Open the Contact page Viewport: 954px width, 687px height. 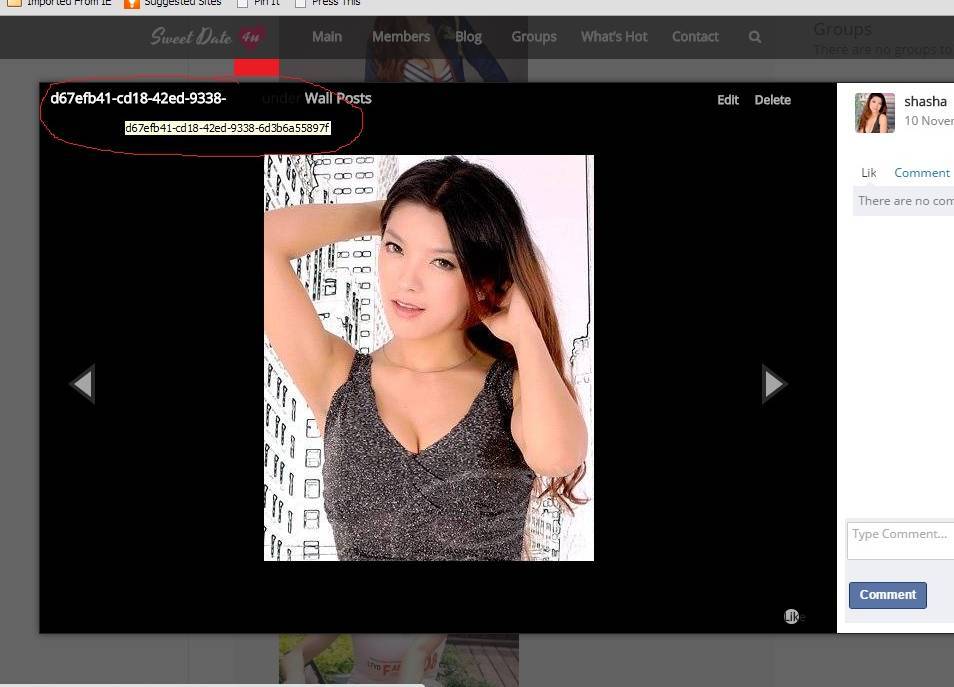coord(695,37)
